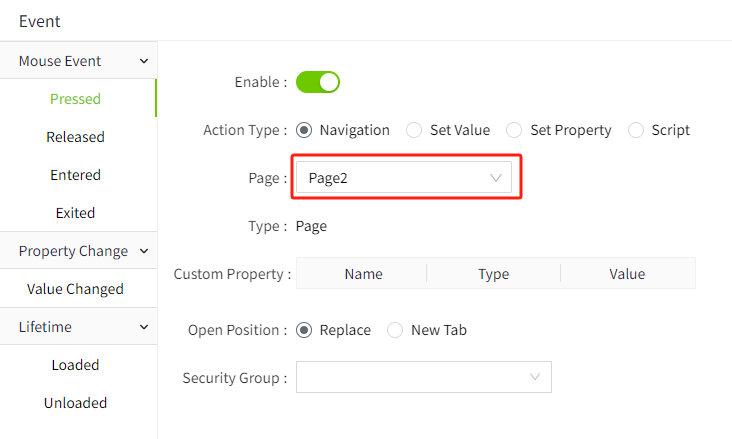Collapse the Mouse Event section
Viewport: 732px width, 439px height.
pos(145,61)
